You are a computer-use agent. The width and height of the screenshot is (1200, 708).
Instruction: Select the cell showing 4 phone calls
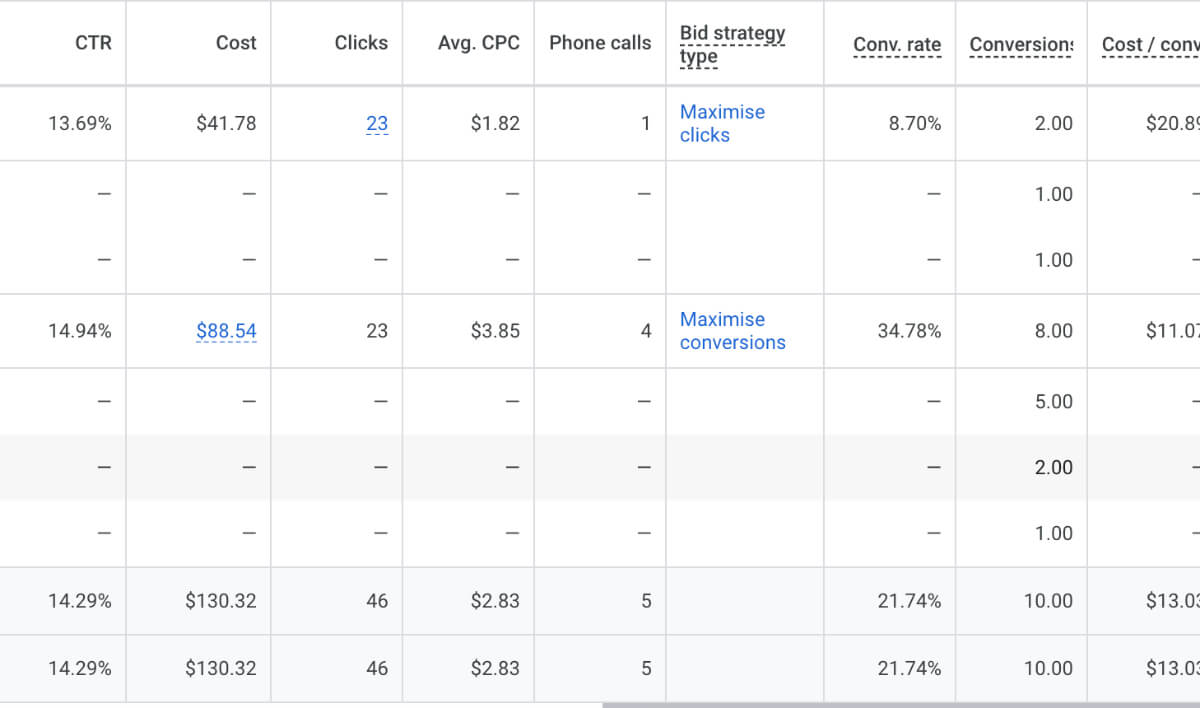(x=646, y=331)
